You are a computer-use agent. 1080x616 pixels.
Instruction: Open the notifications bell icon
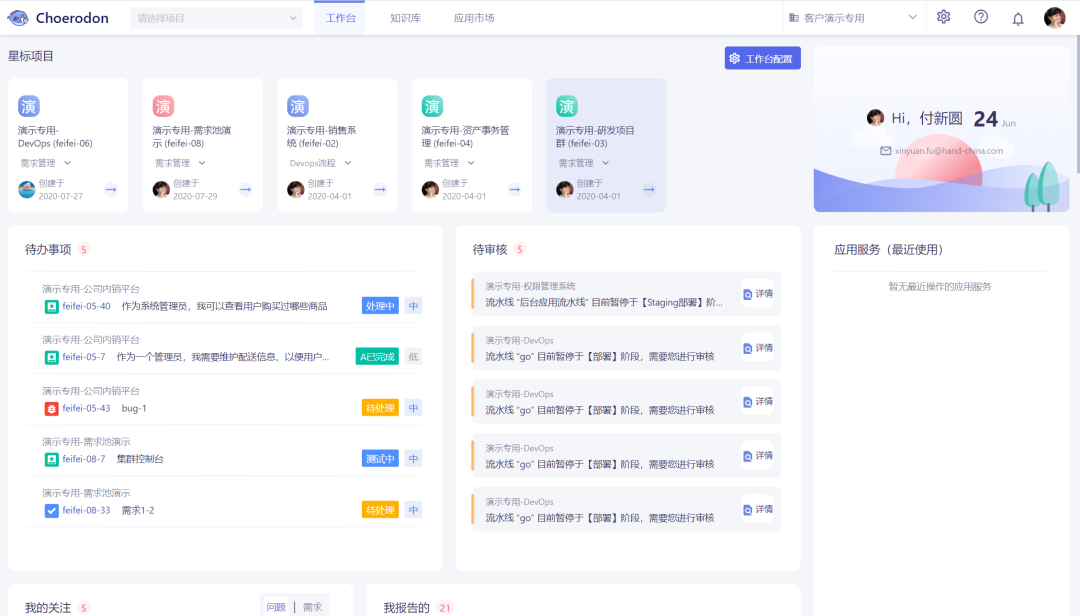1018,18
